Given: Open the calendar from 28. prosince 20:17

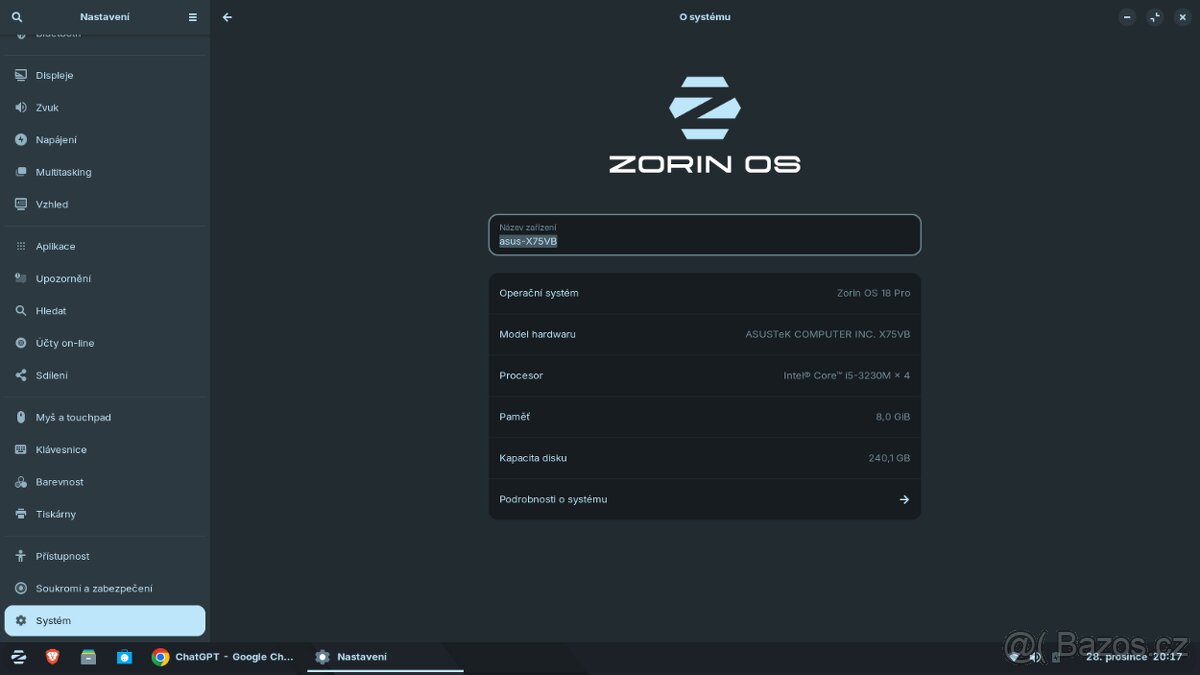Looking at the screenshot, I should [1134, 657].
